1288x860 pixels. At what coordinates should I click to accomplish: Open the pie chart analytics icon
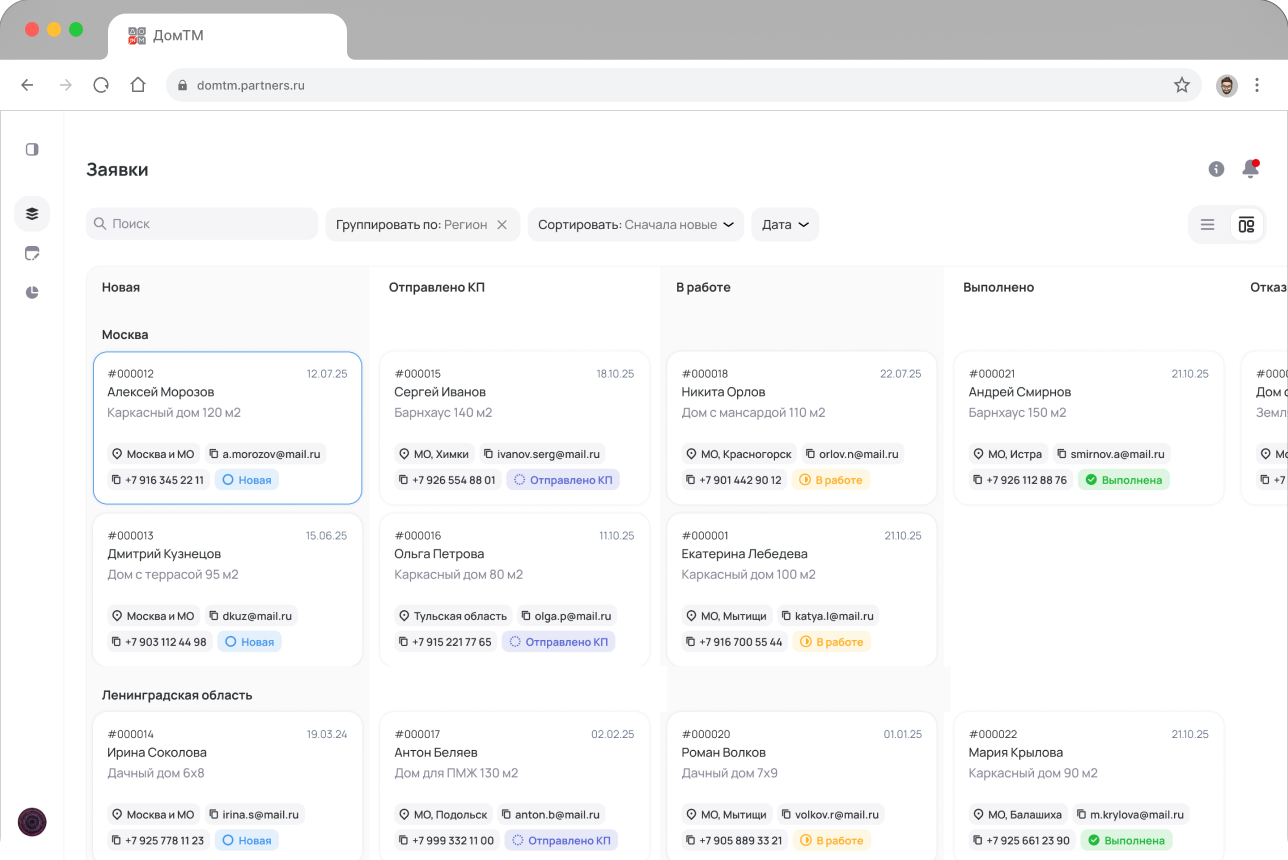coord(32,292)
